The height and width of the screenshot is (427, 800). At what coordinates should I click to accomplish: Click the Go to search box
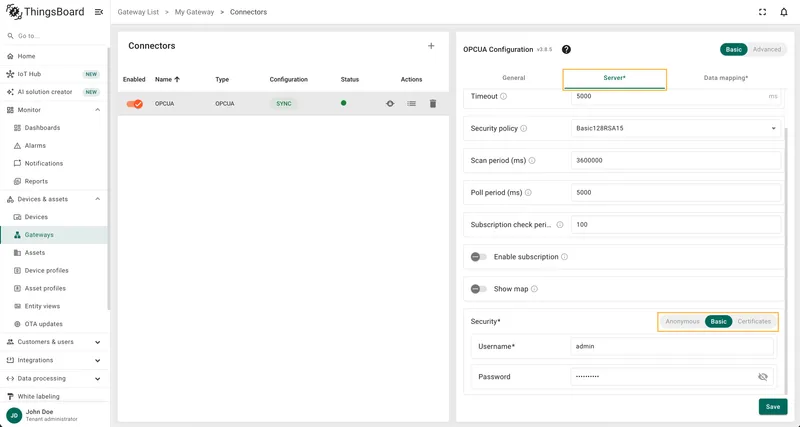[x=54, y=36]
